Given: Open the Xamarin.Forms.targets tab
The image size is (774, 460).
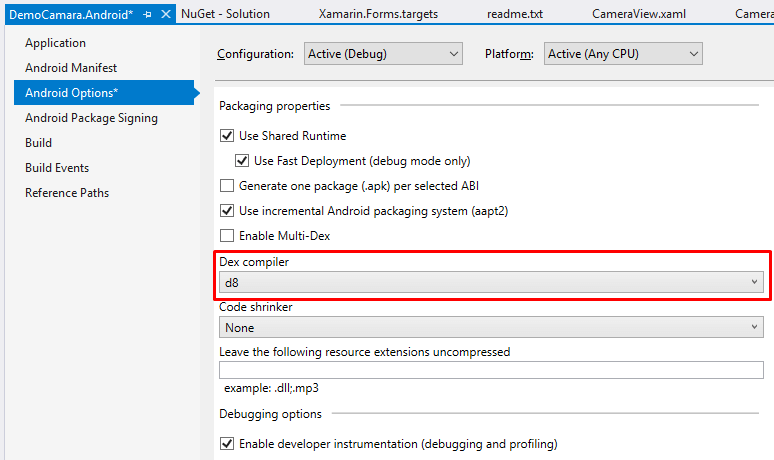Looking at the screenshot, I should 378,14.
